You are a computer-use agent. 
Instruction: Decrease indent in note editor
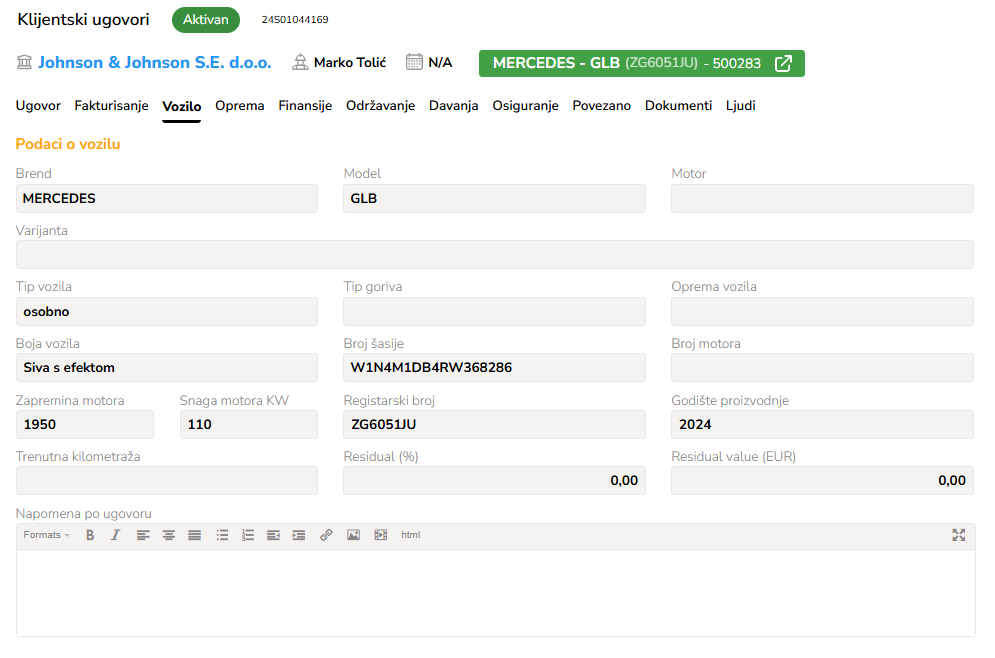(273, 535)
